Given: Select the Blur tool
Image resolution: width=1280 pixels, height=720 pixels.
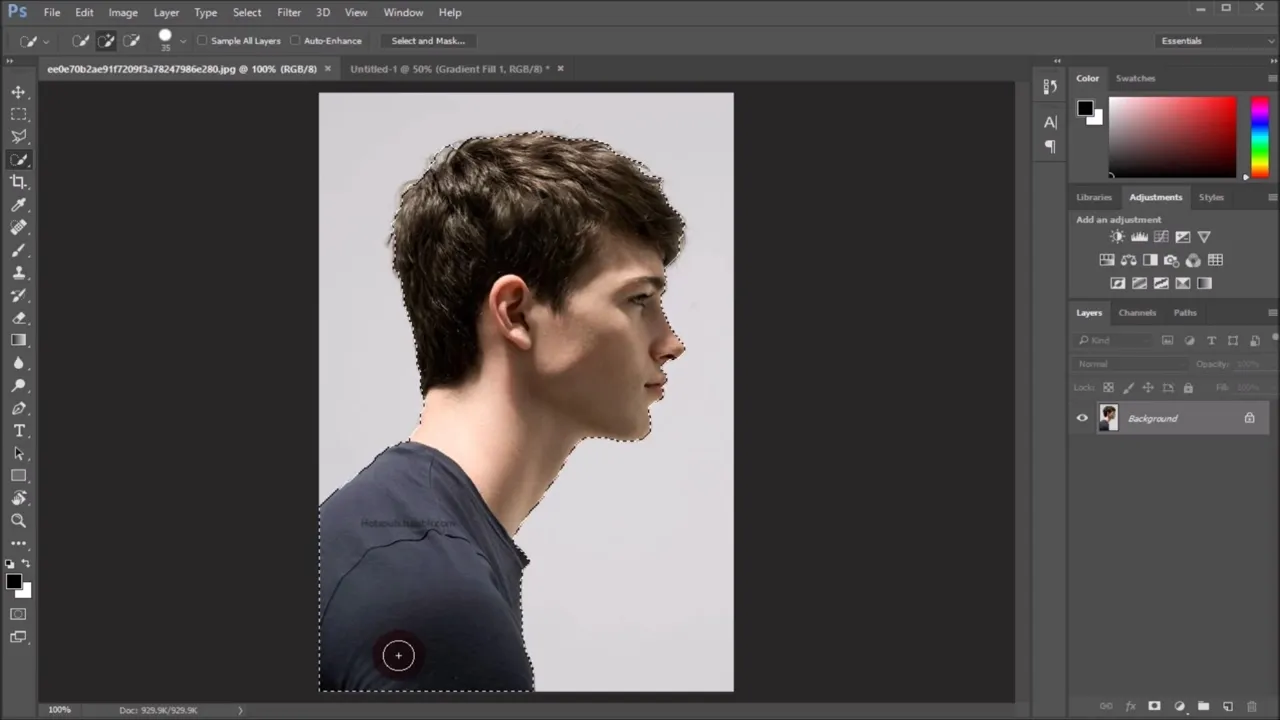Looking at the screenshot, I should click(x=19, y=363).
